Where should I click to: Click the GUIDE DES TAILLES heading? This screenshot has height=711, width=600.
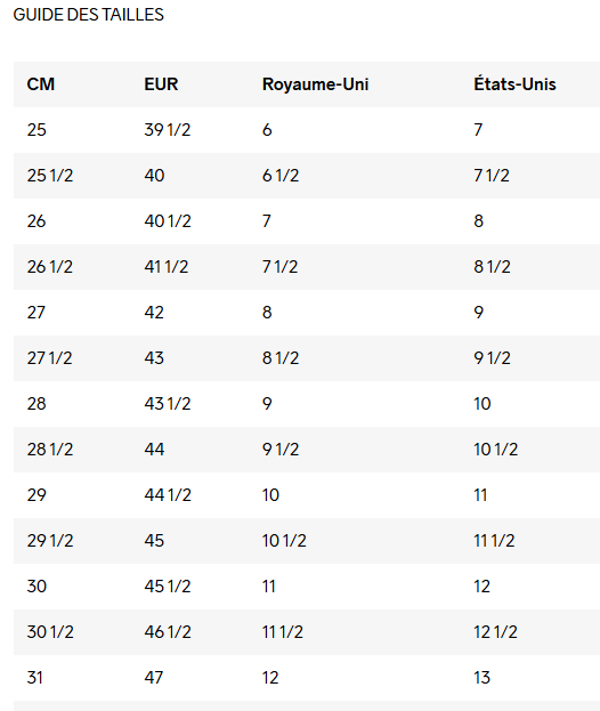pos(88,16)
